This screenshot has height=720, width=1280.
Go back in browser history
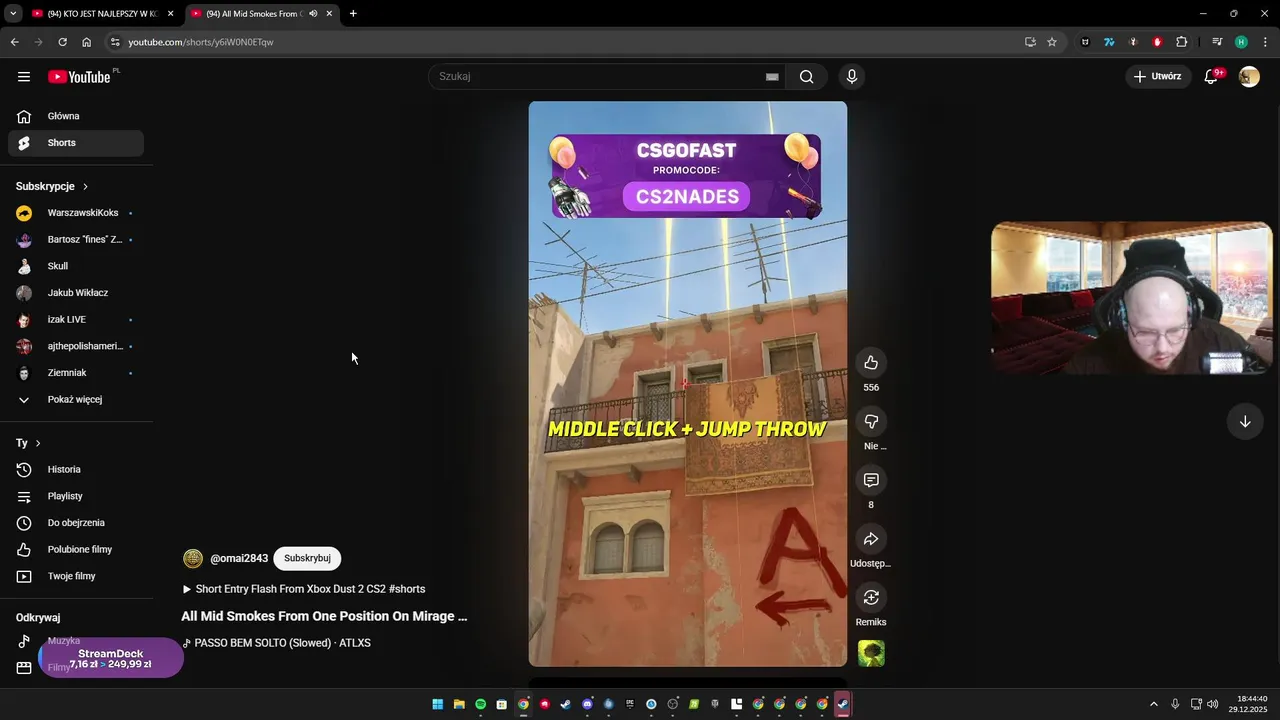point(14,42)
